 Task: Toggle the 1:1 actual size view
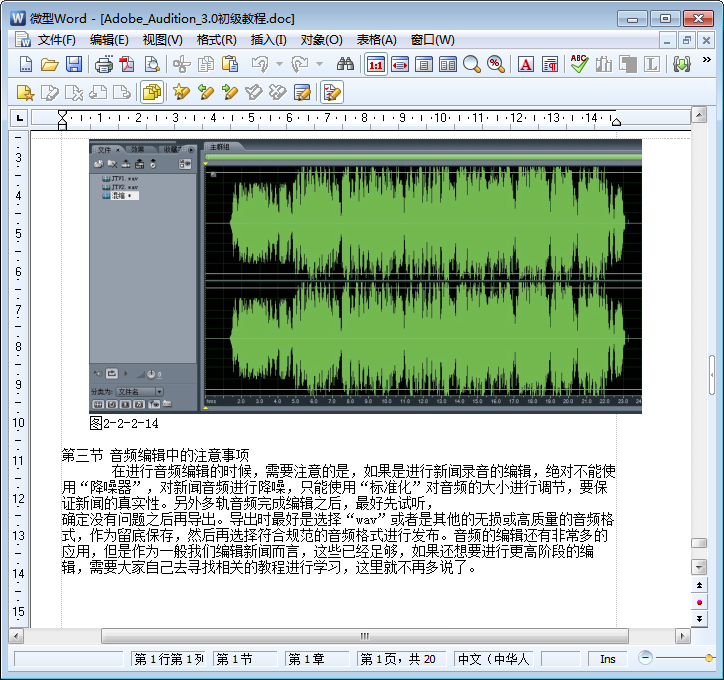pos(376,64)
